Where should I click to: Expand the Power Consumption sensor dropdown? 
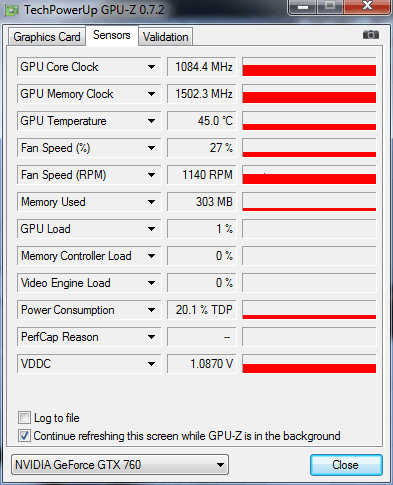[151, 310]
